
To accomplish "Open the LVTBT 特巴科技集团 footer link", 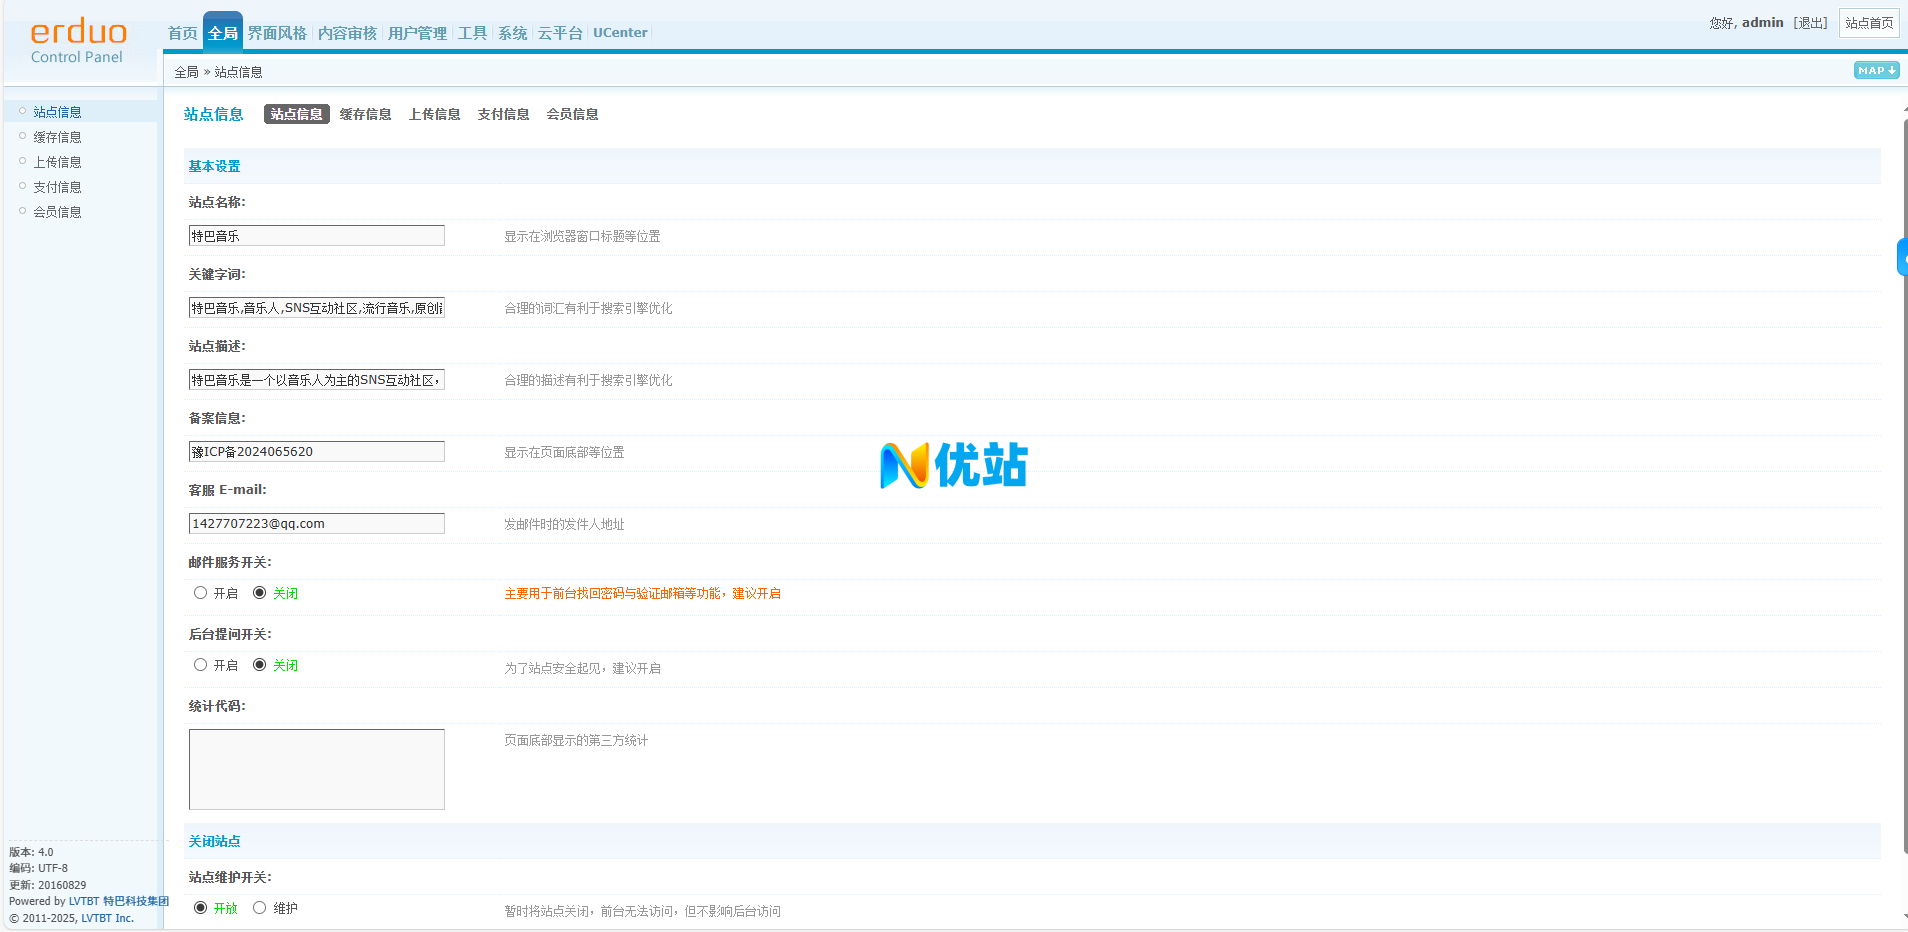I will [x=118, y=901].
